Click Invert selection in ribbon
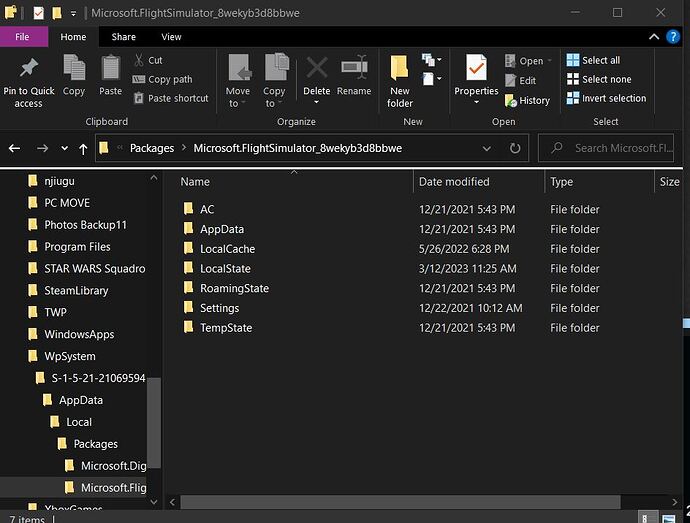This screenshot has width=690, height=523. click(x=606, y=98)
